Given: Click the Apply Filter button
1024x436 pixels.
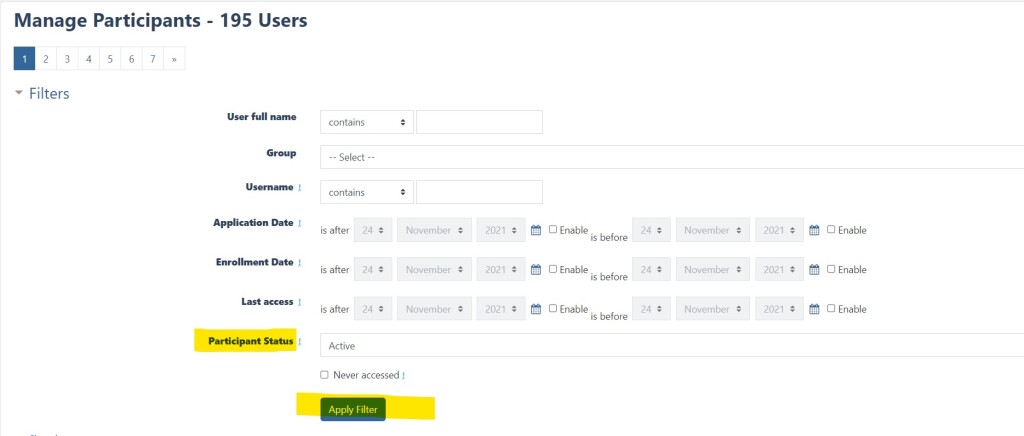Looking at the screenshot, I should [x=353, y=409].
